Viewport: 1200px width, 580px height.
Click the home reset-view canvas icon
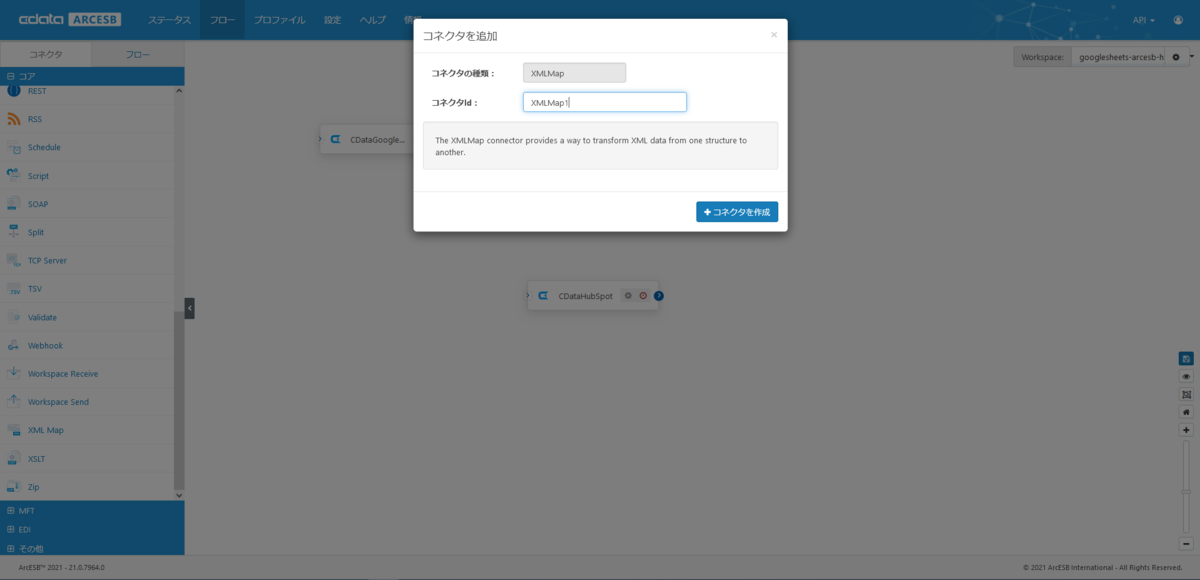(1186, 412)
